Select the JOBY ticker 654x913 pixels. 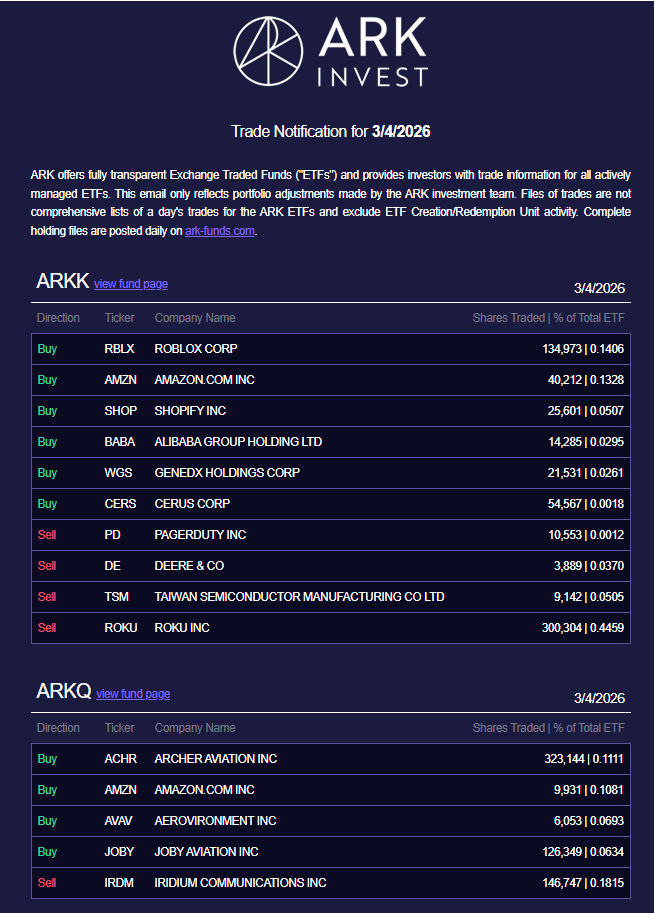119,851
